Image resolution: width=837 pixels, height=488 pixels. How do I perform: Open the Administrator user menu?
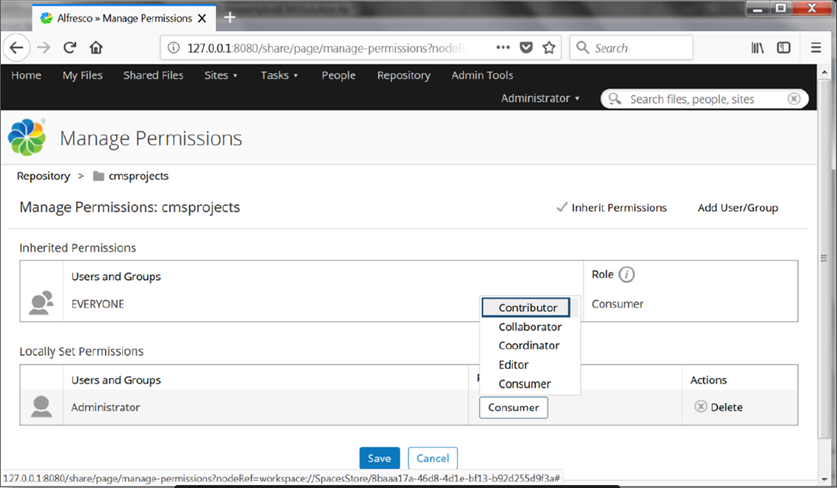541,99
